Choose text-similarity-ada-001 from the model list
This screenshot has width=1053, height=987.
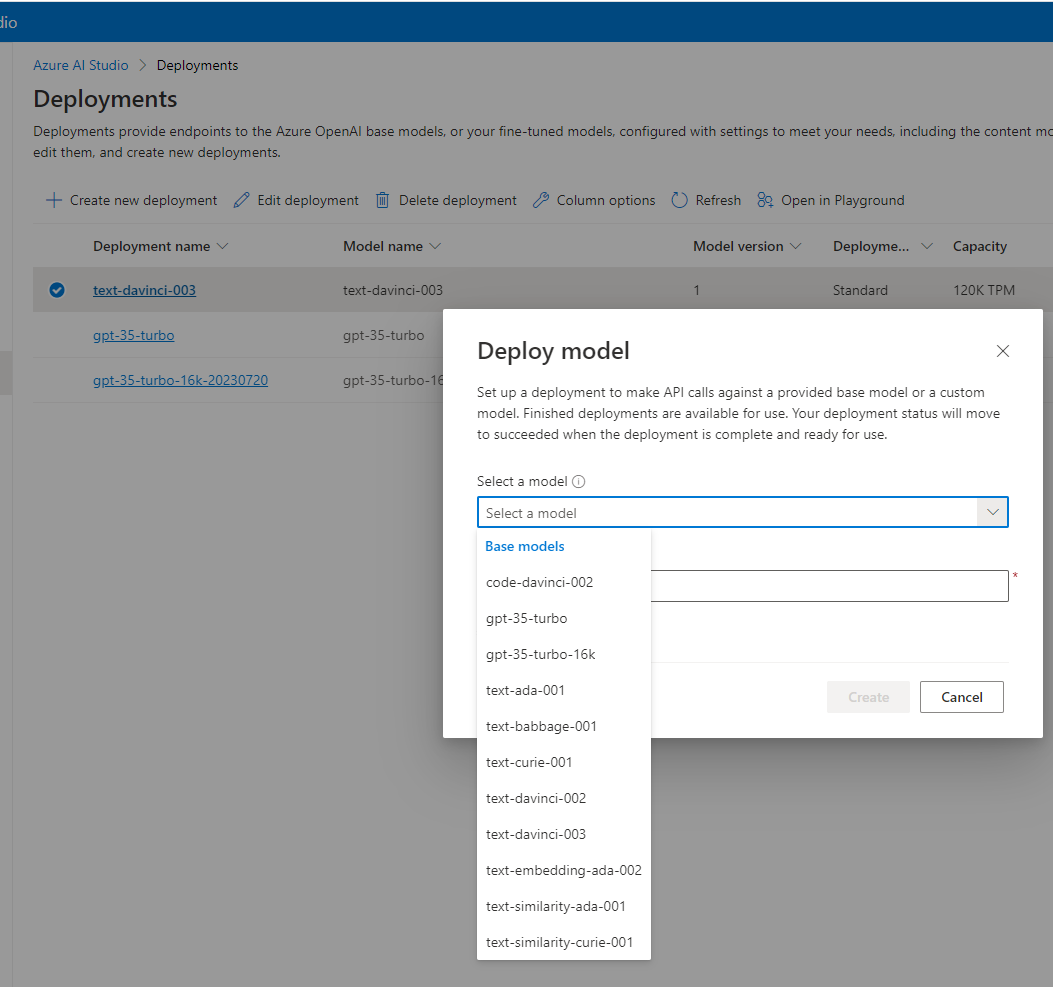coord(563,906)
